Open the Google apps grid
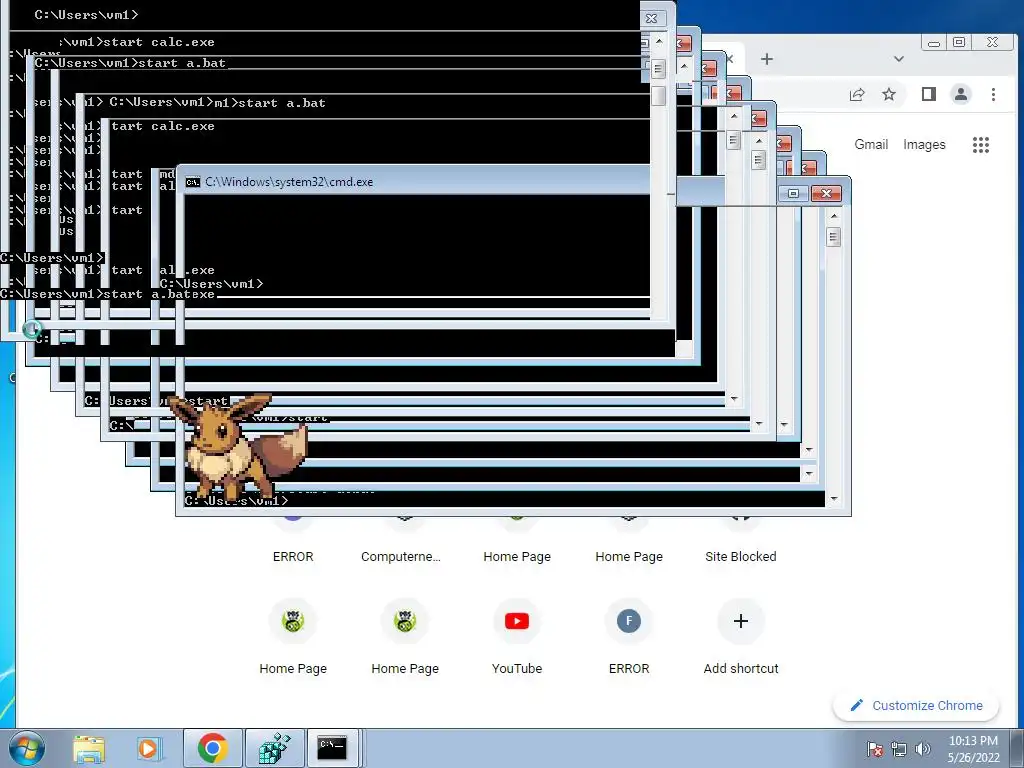 (981, 145)
